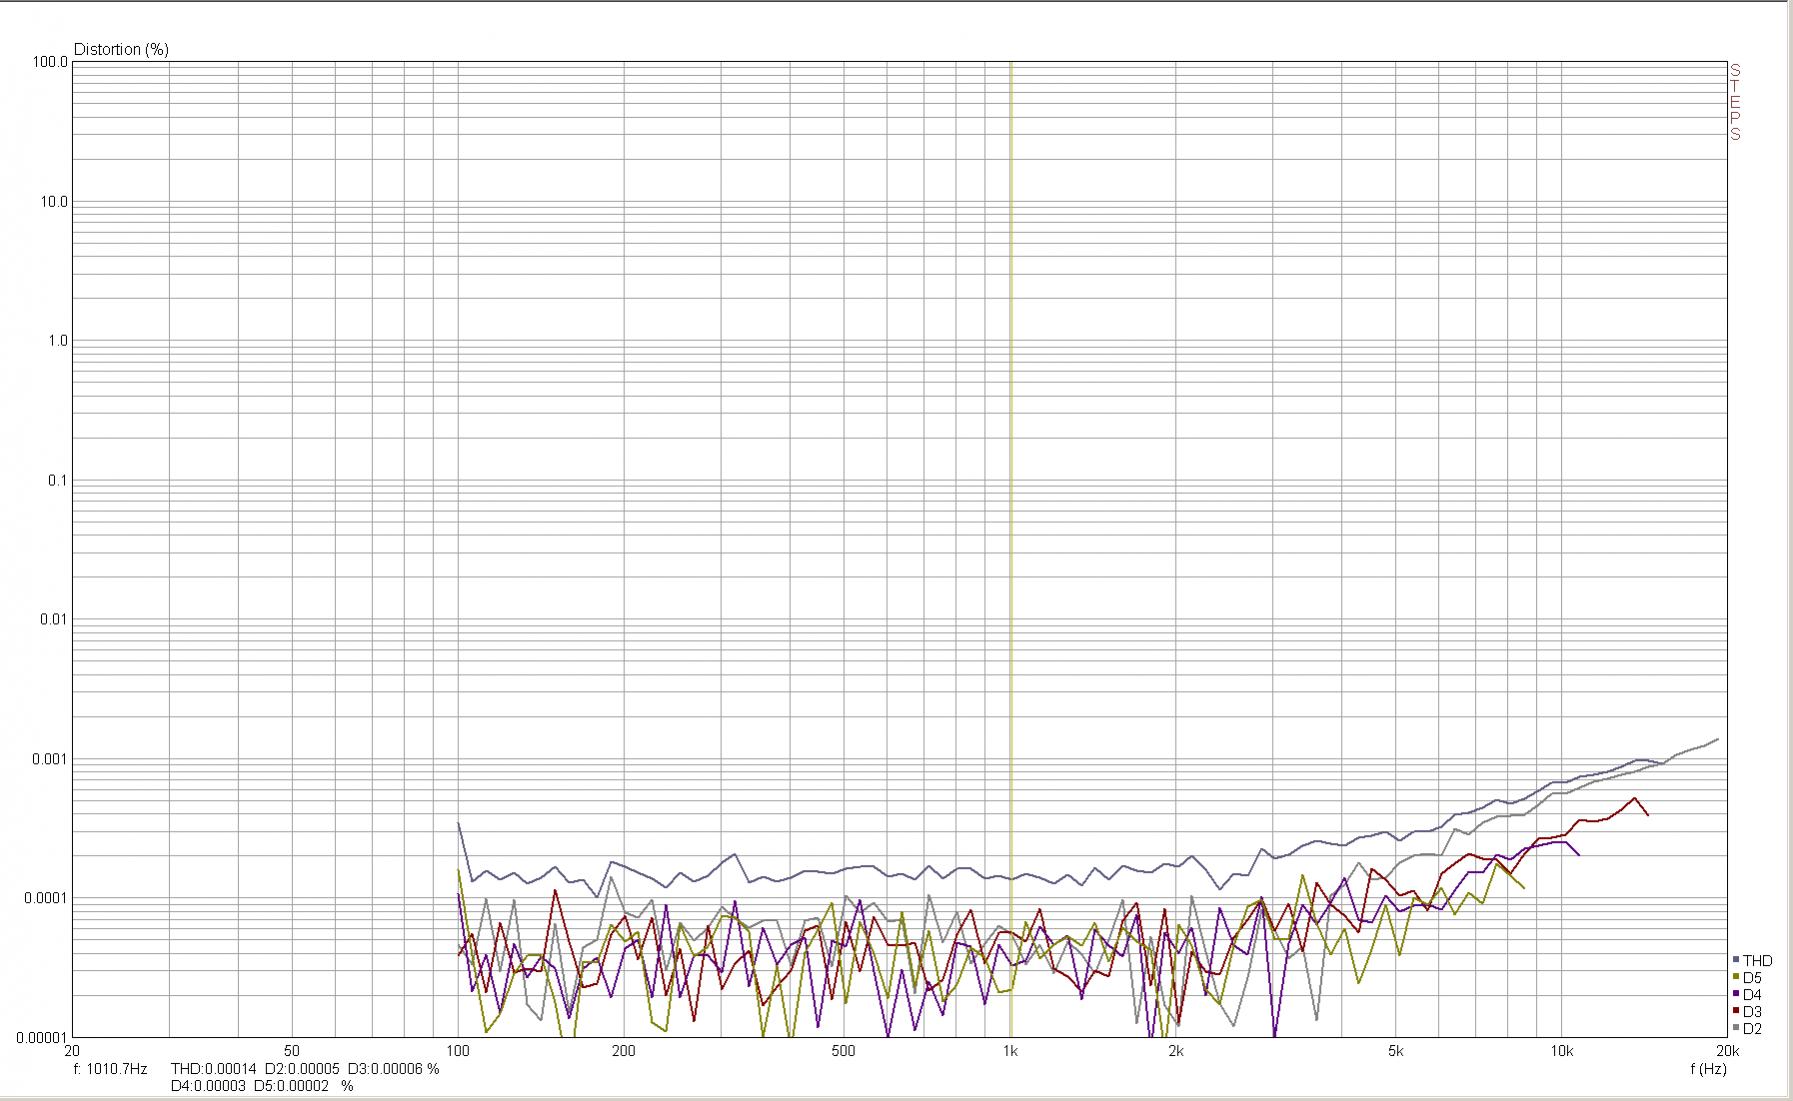Viewport: 1793px width, 1101px height.
Task: Click the vertical STEPS label
Action: (1736, 102)
